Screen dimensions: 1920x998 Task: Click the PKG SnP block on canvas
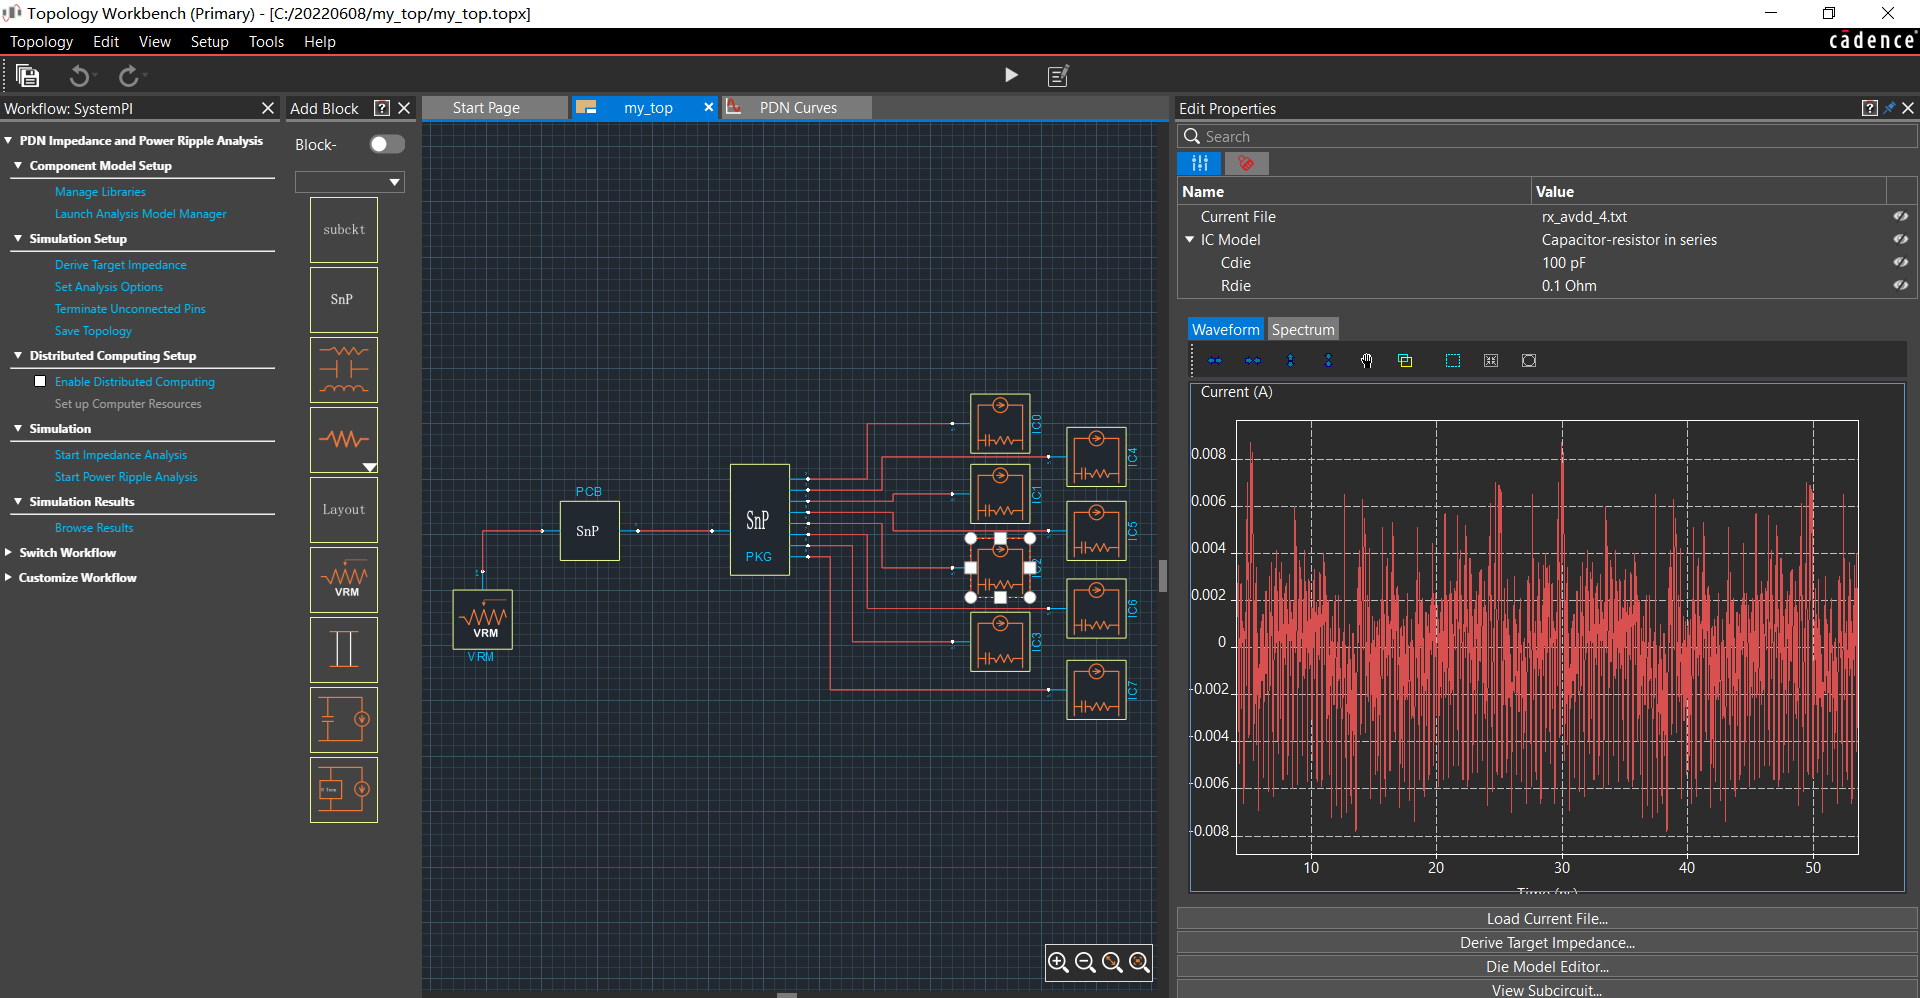tap(760, 520)
